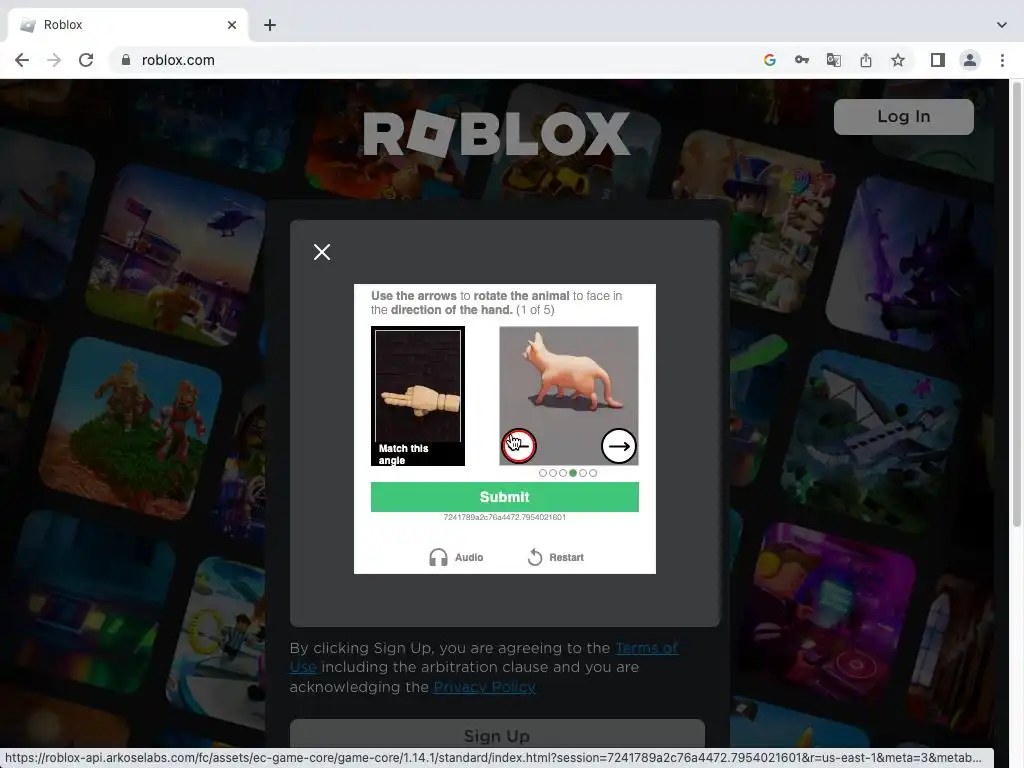The width and height of the screenshot is (1024, 768).
Task: Close the captcha dialog with X
Action: tap(322, 252)
